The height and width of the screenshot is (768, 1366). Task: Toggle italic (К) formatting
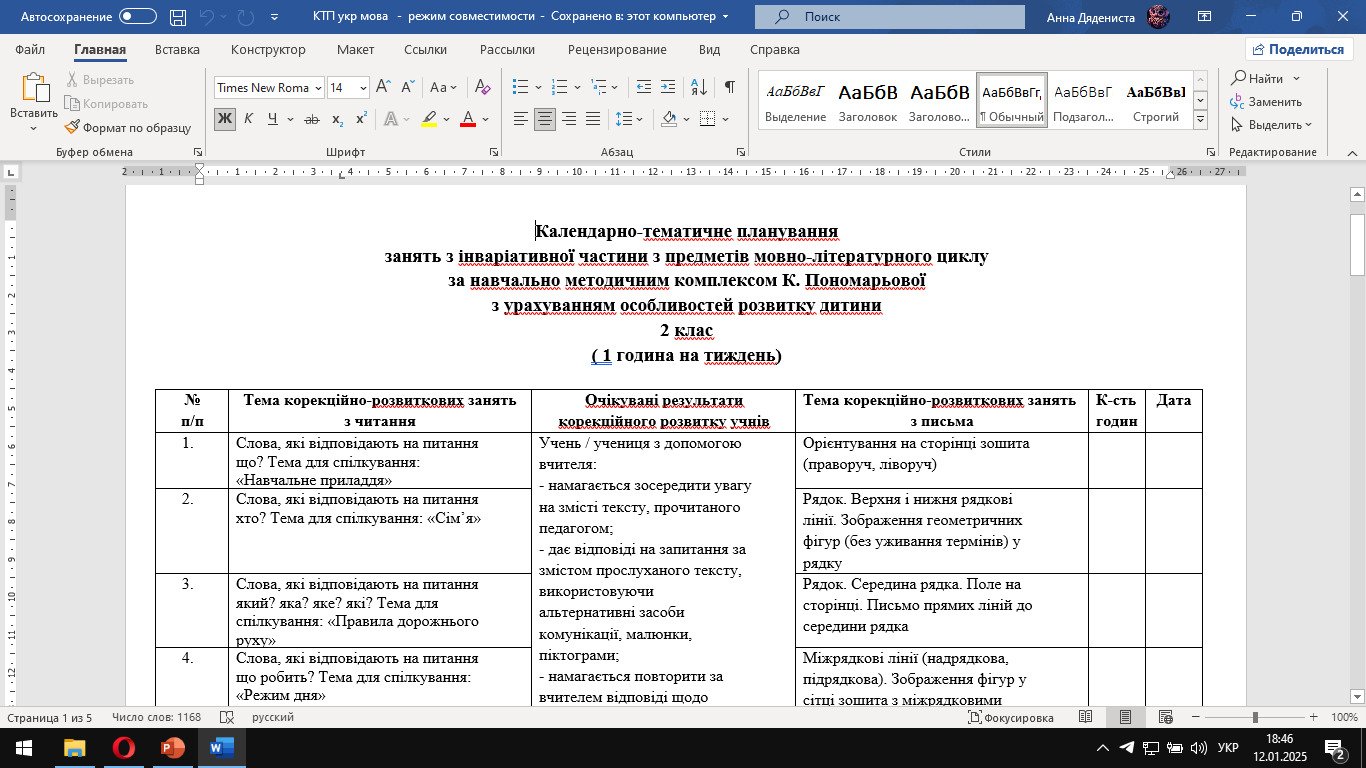pos(247,119)
